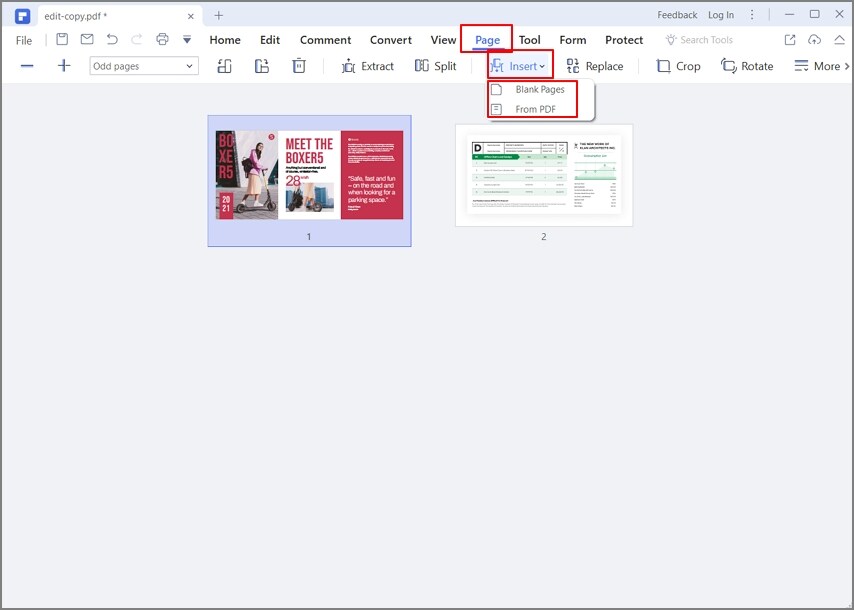Viewport: 854px width, 610px height.
Task: Switch to the Protect tab
Action: click(624, 40)
